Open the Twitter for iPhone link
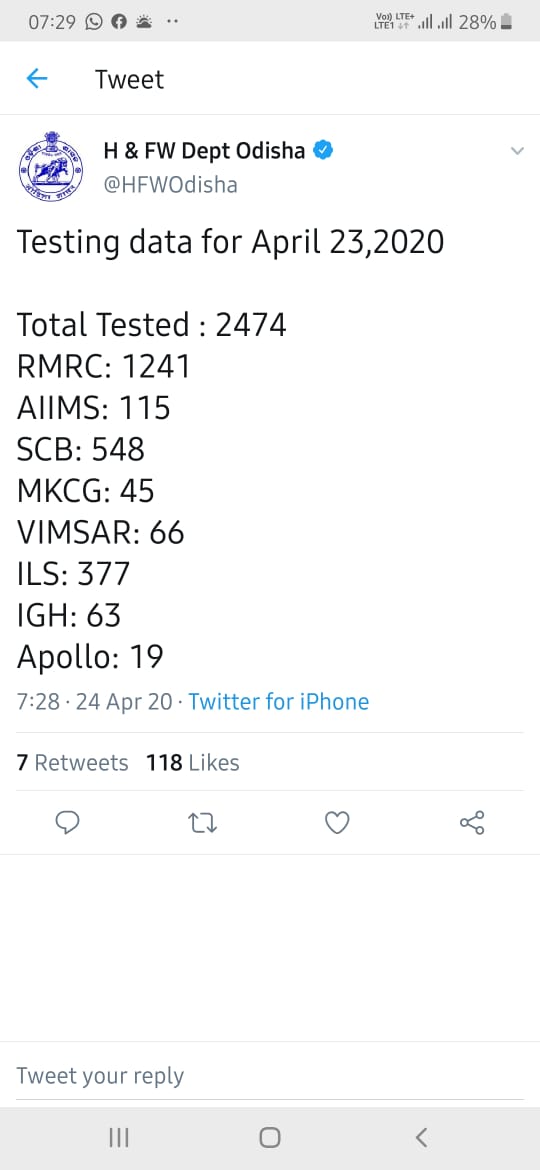Image resolution: width=540 pixels, height=1170 pixels. pos(278,701)
